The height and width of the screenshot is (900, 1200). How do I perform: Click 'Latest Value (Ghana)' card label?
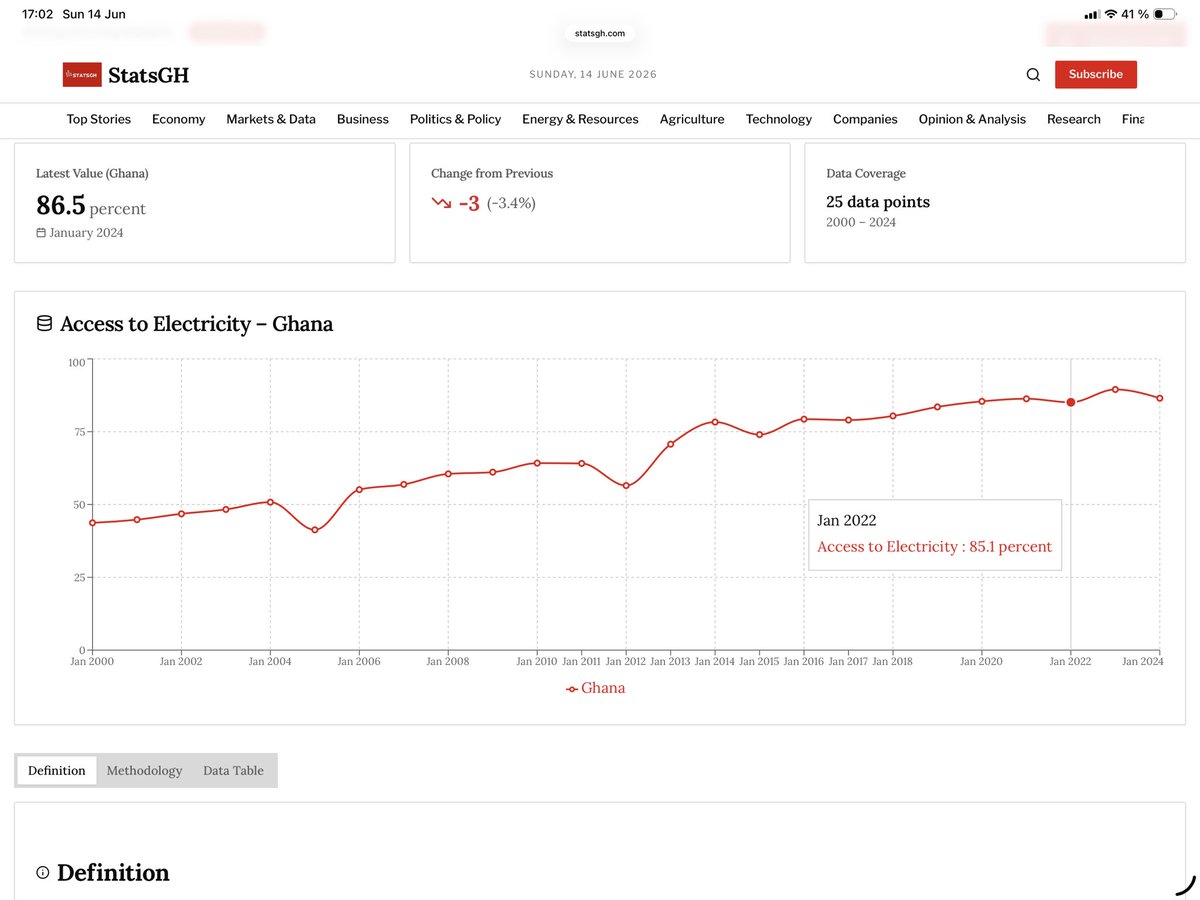tap(92, 173)
